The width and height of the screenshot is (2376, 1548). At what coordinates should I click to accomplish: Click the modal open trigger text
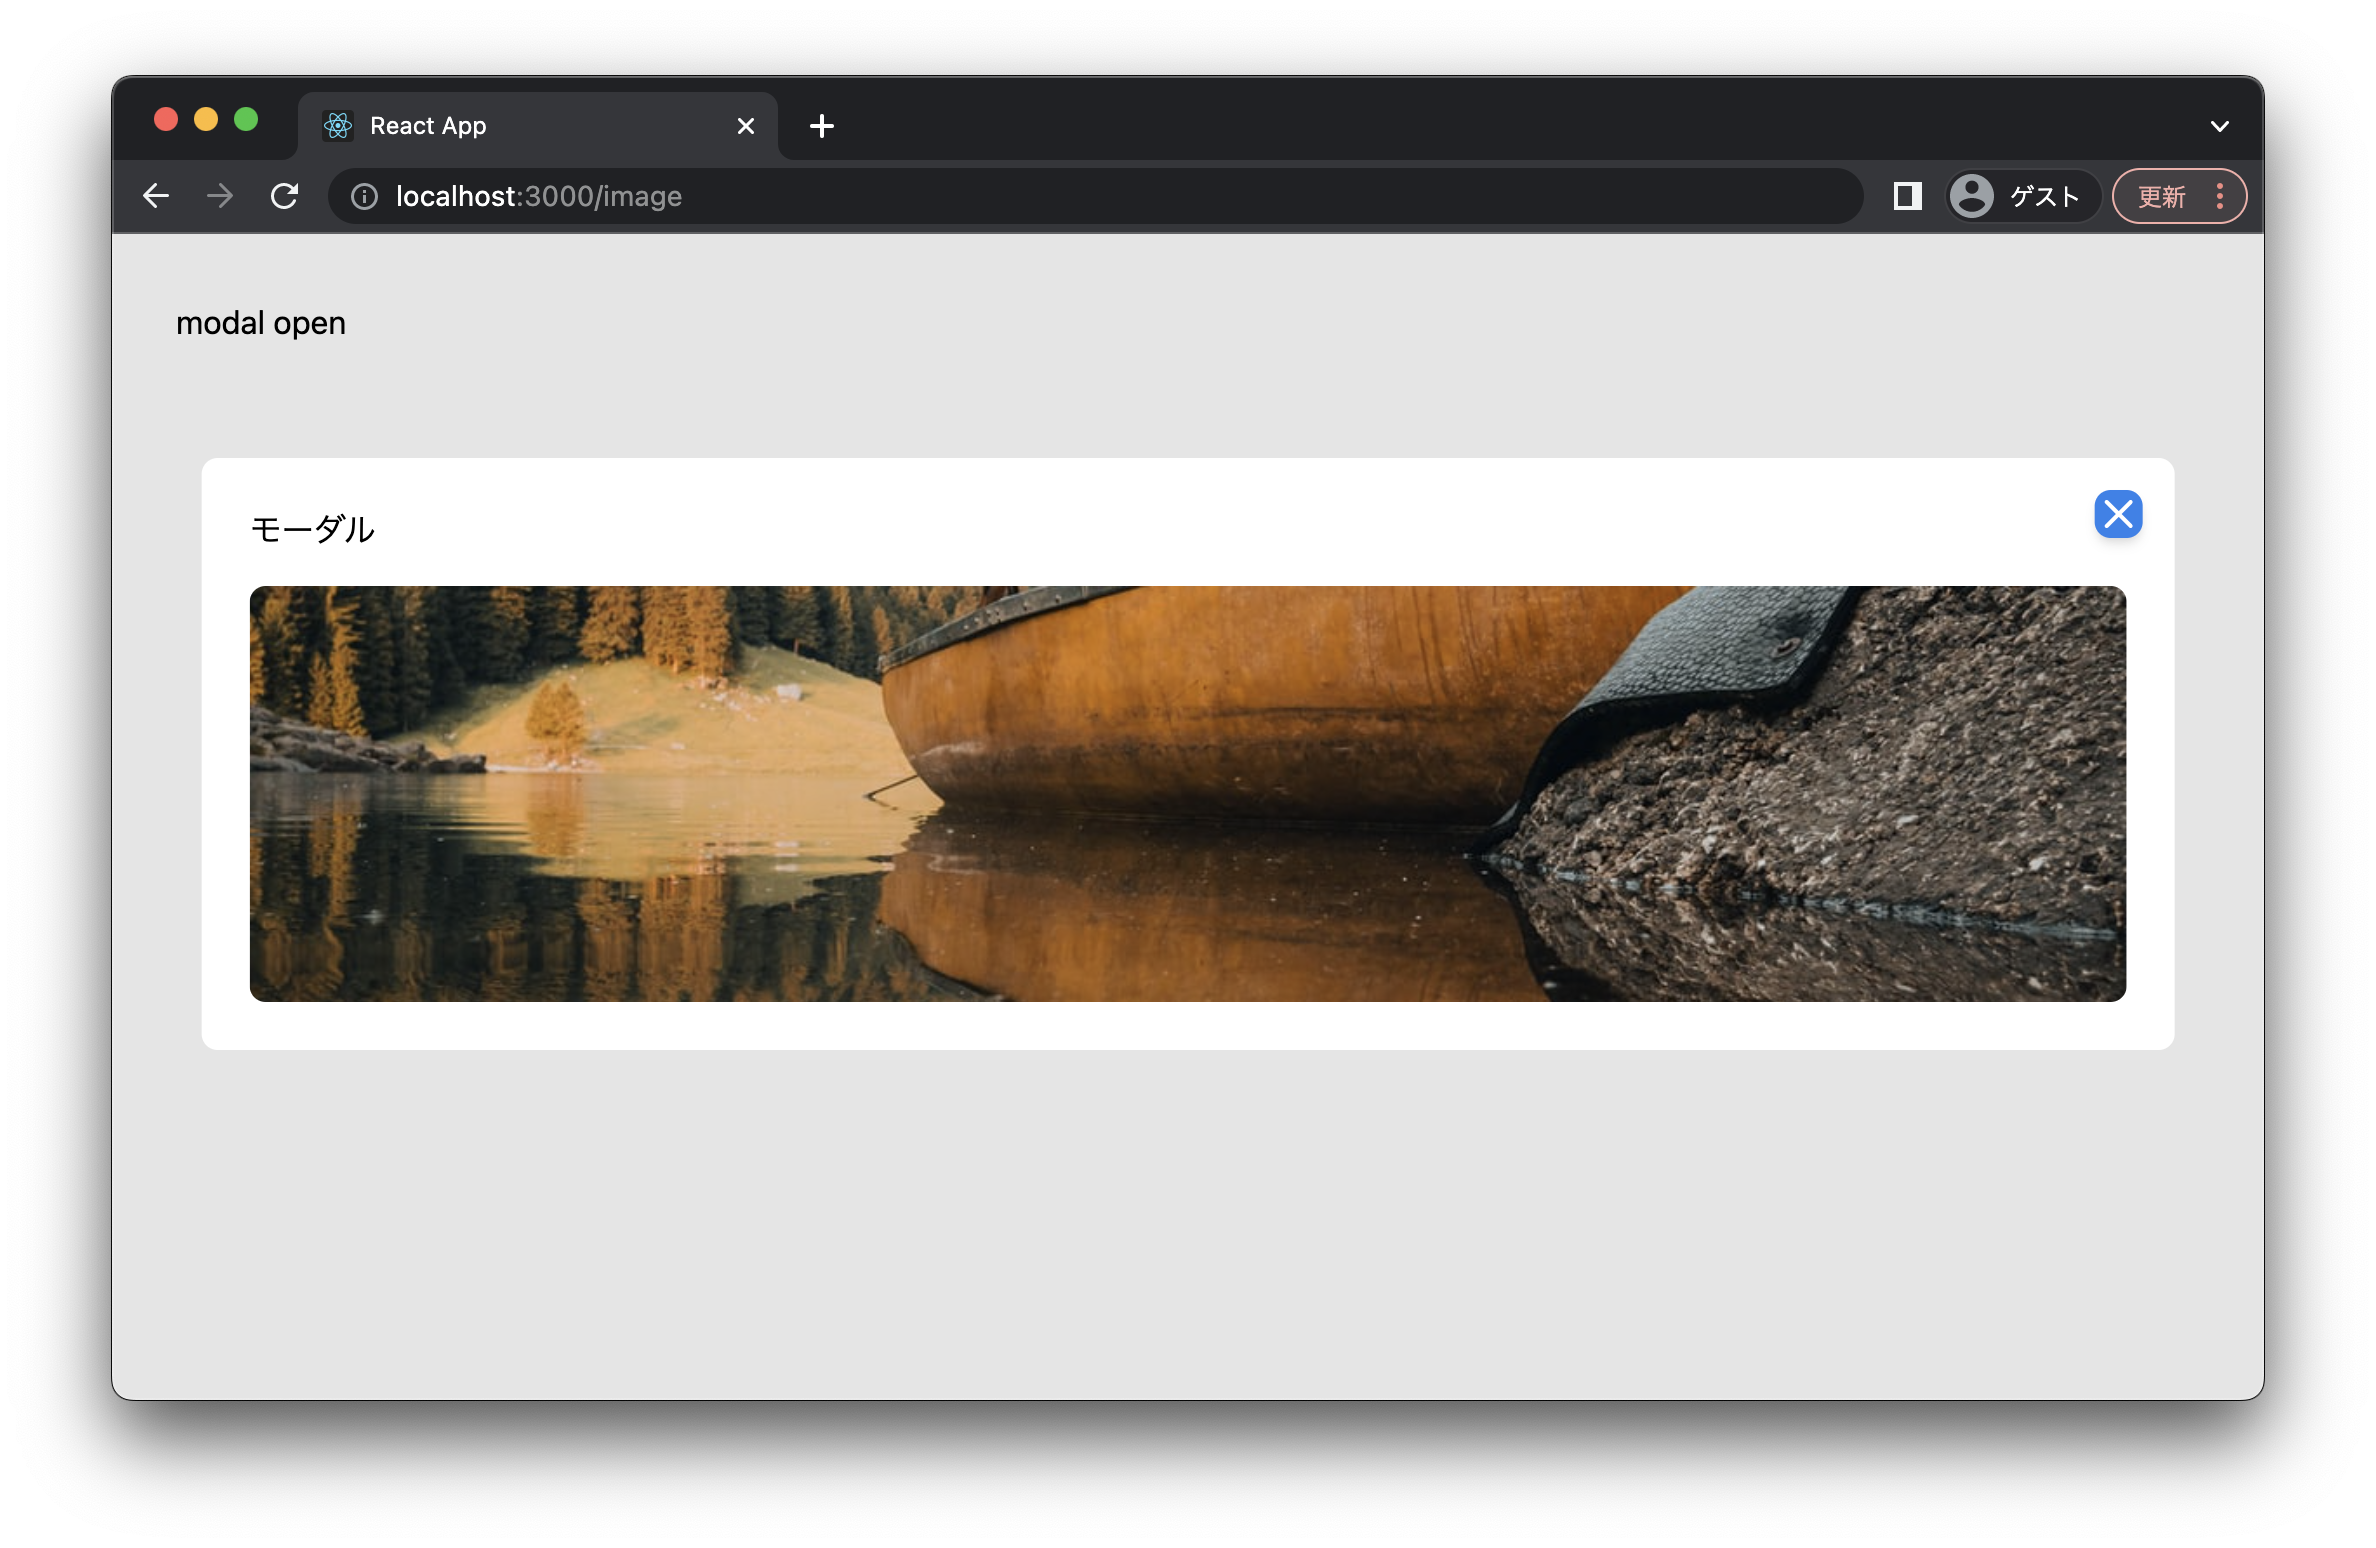coord(261,322)
